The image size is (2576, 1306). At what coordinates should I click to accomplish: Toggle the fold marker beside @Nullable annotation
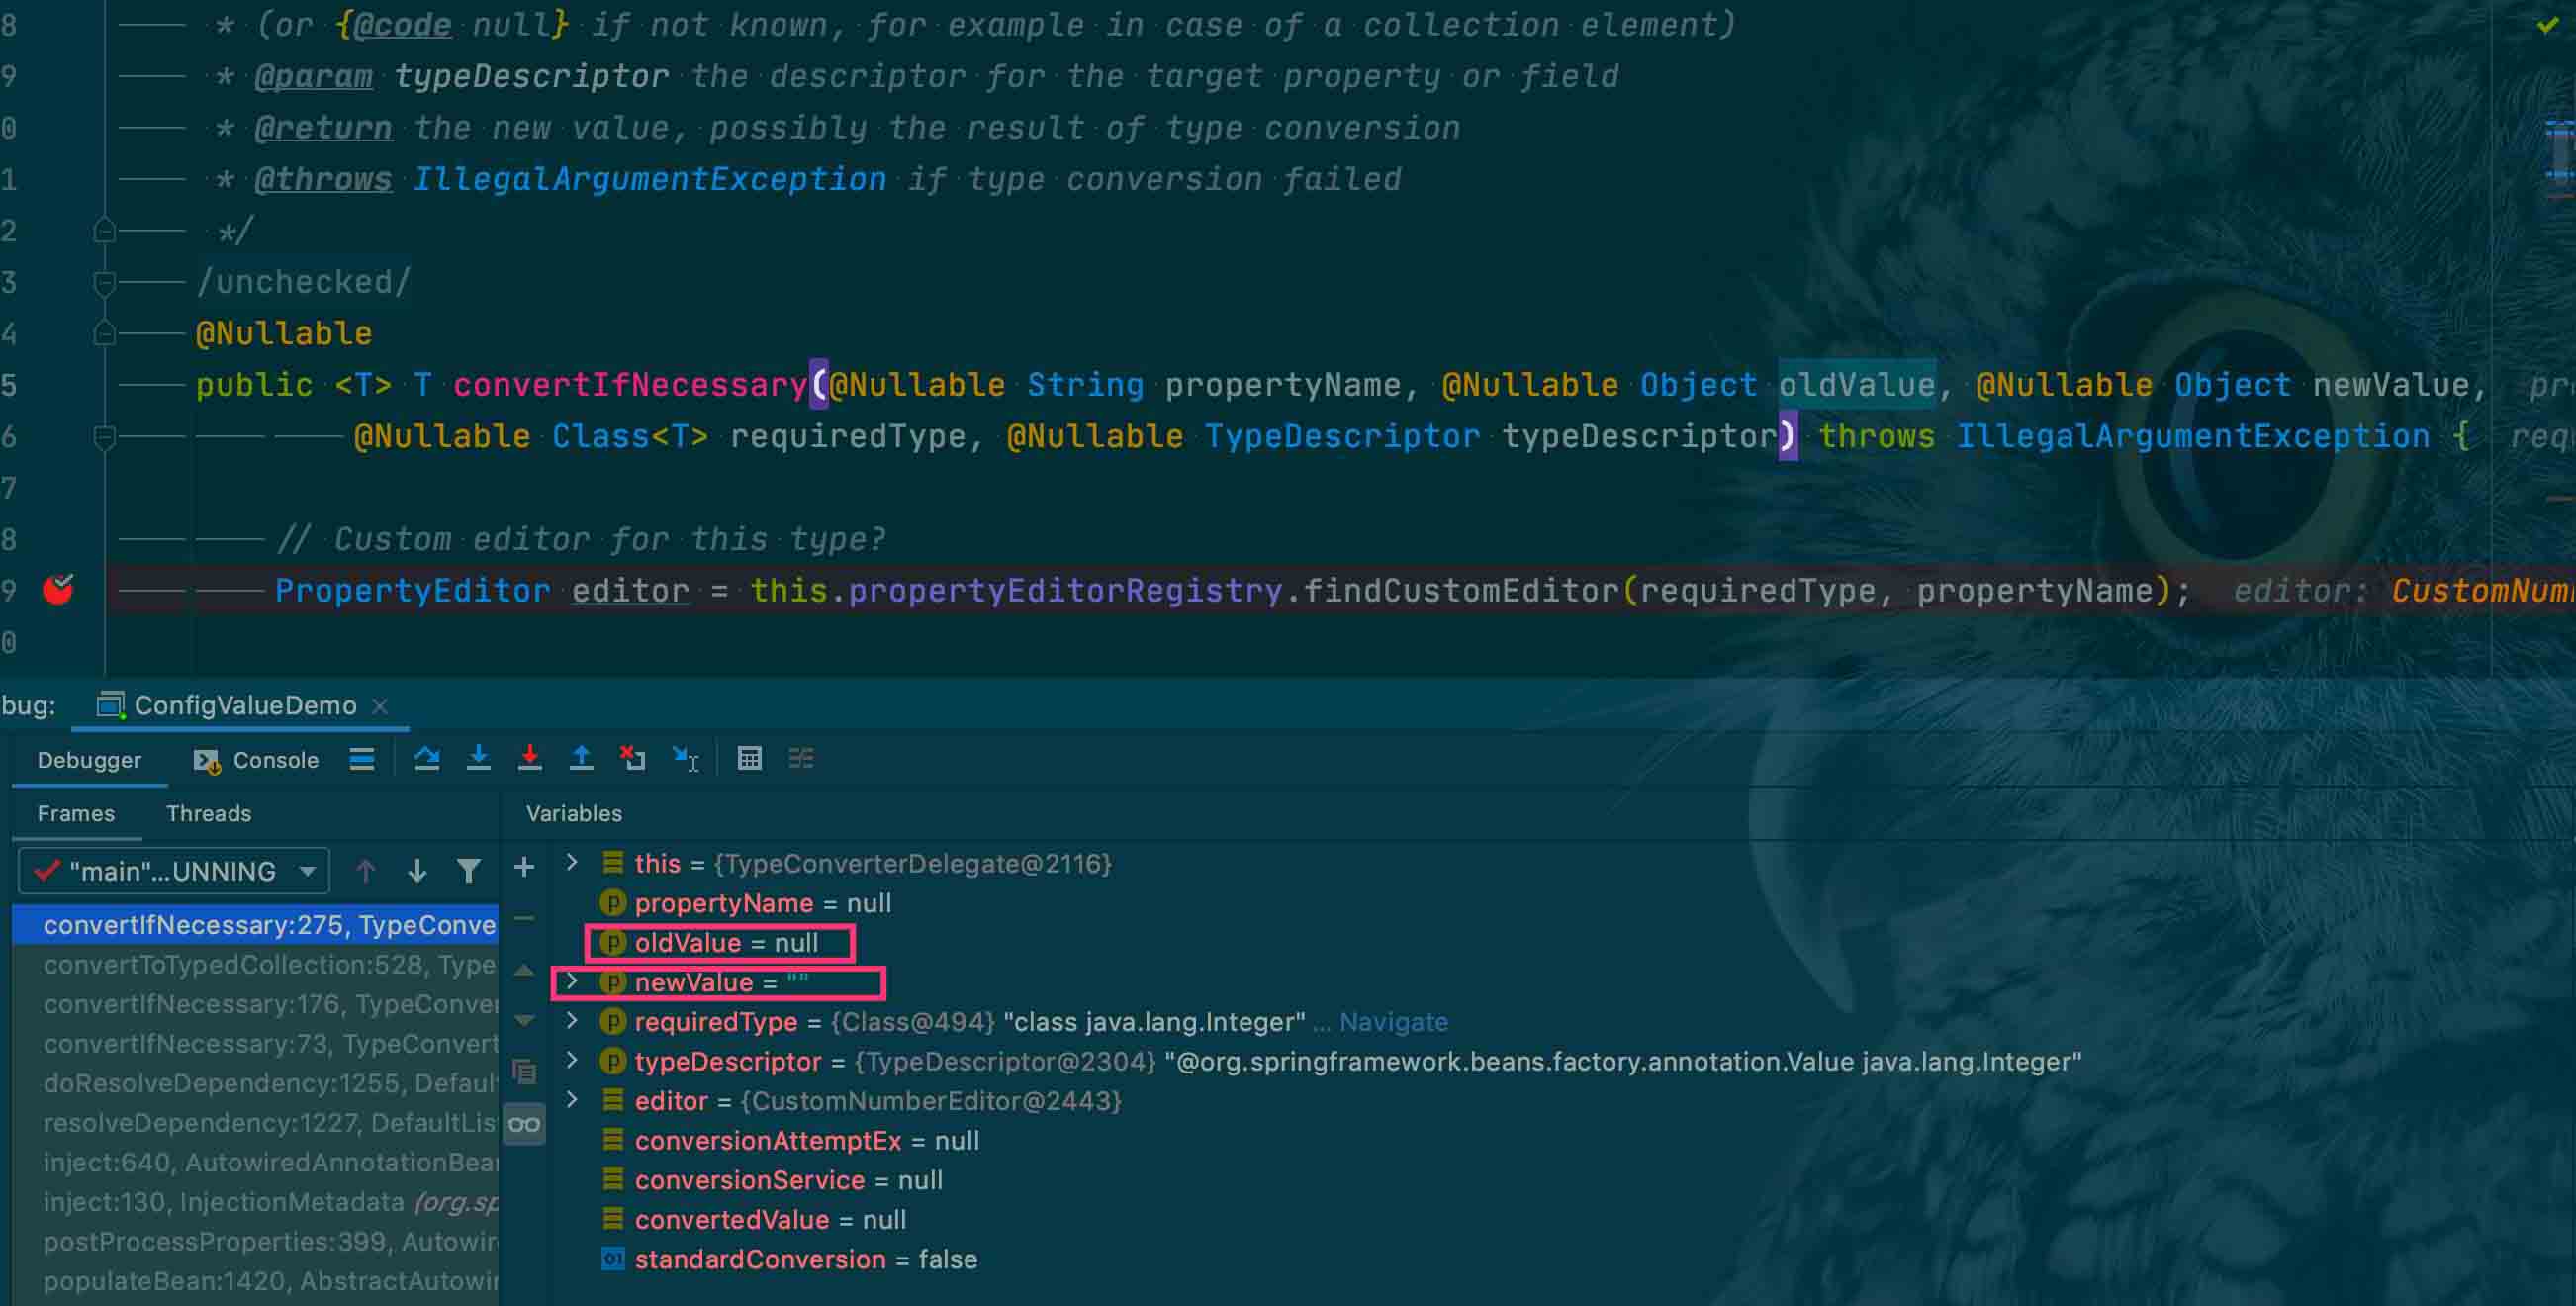click(104, 333)
